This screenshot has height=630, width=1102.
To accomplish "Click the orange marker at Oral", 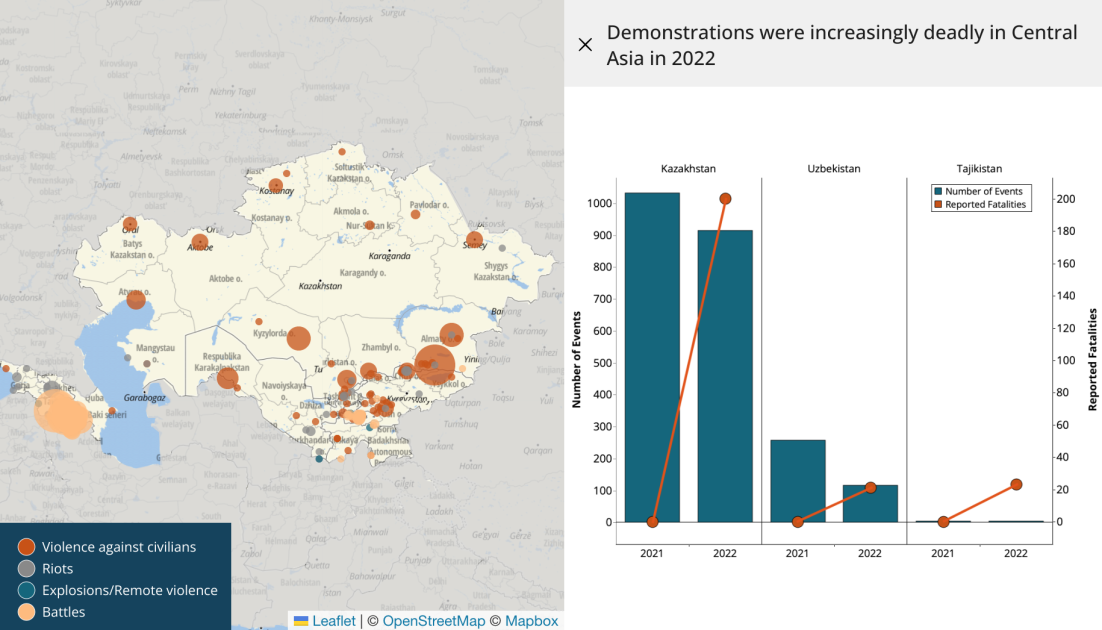I will tap(130, 224).
